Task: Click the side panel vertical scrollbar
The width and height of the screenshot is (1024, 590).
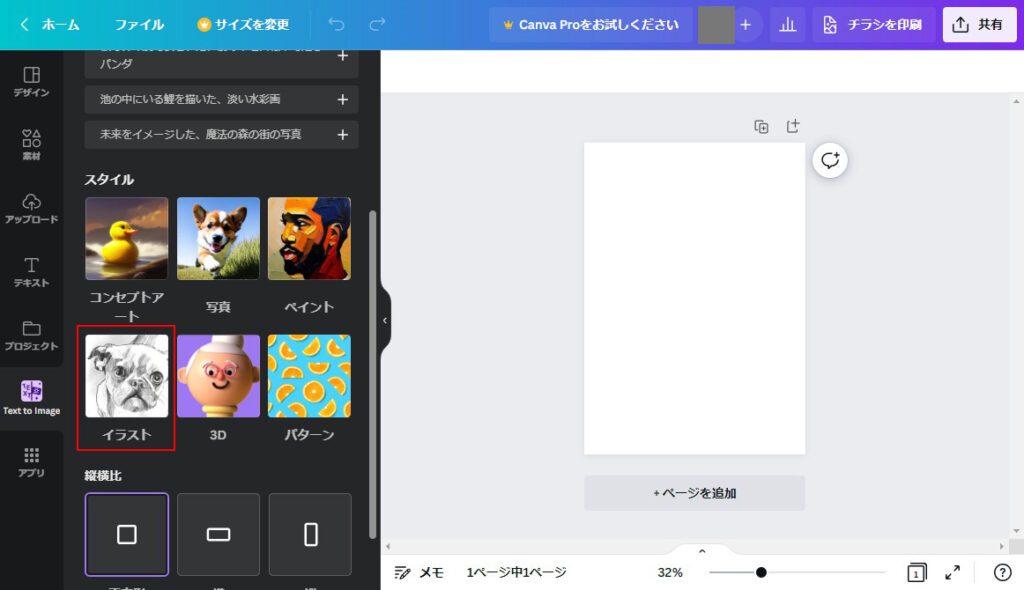Action: pos(372,374)
